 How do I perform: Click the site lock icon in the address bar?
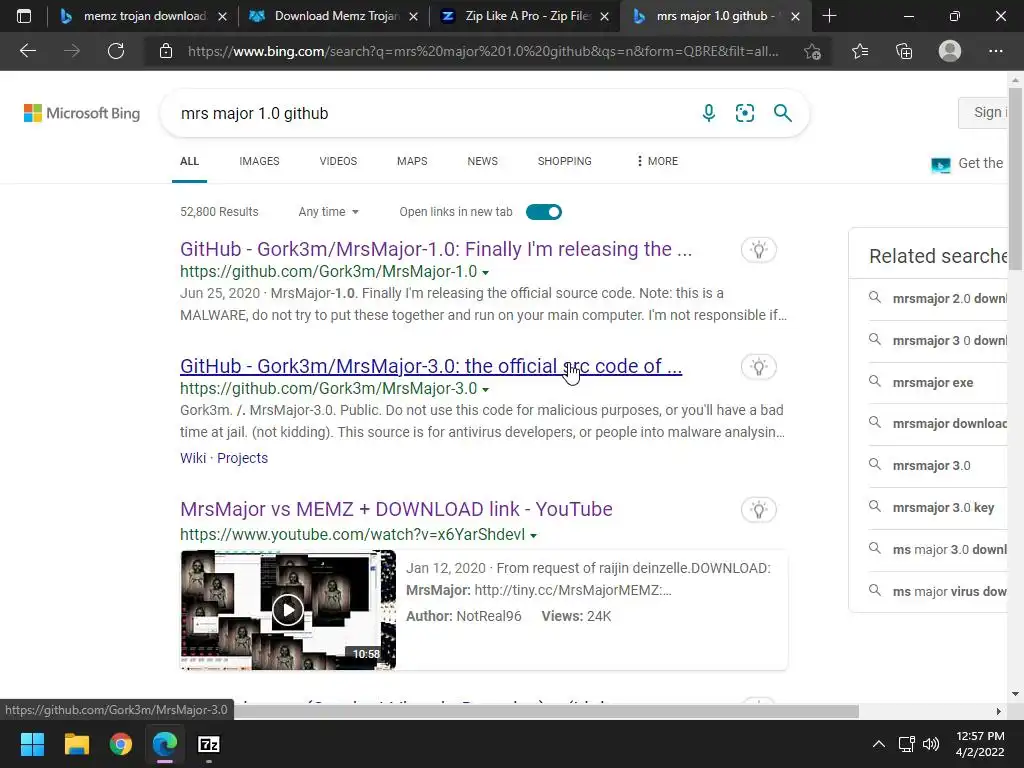166,51
